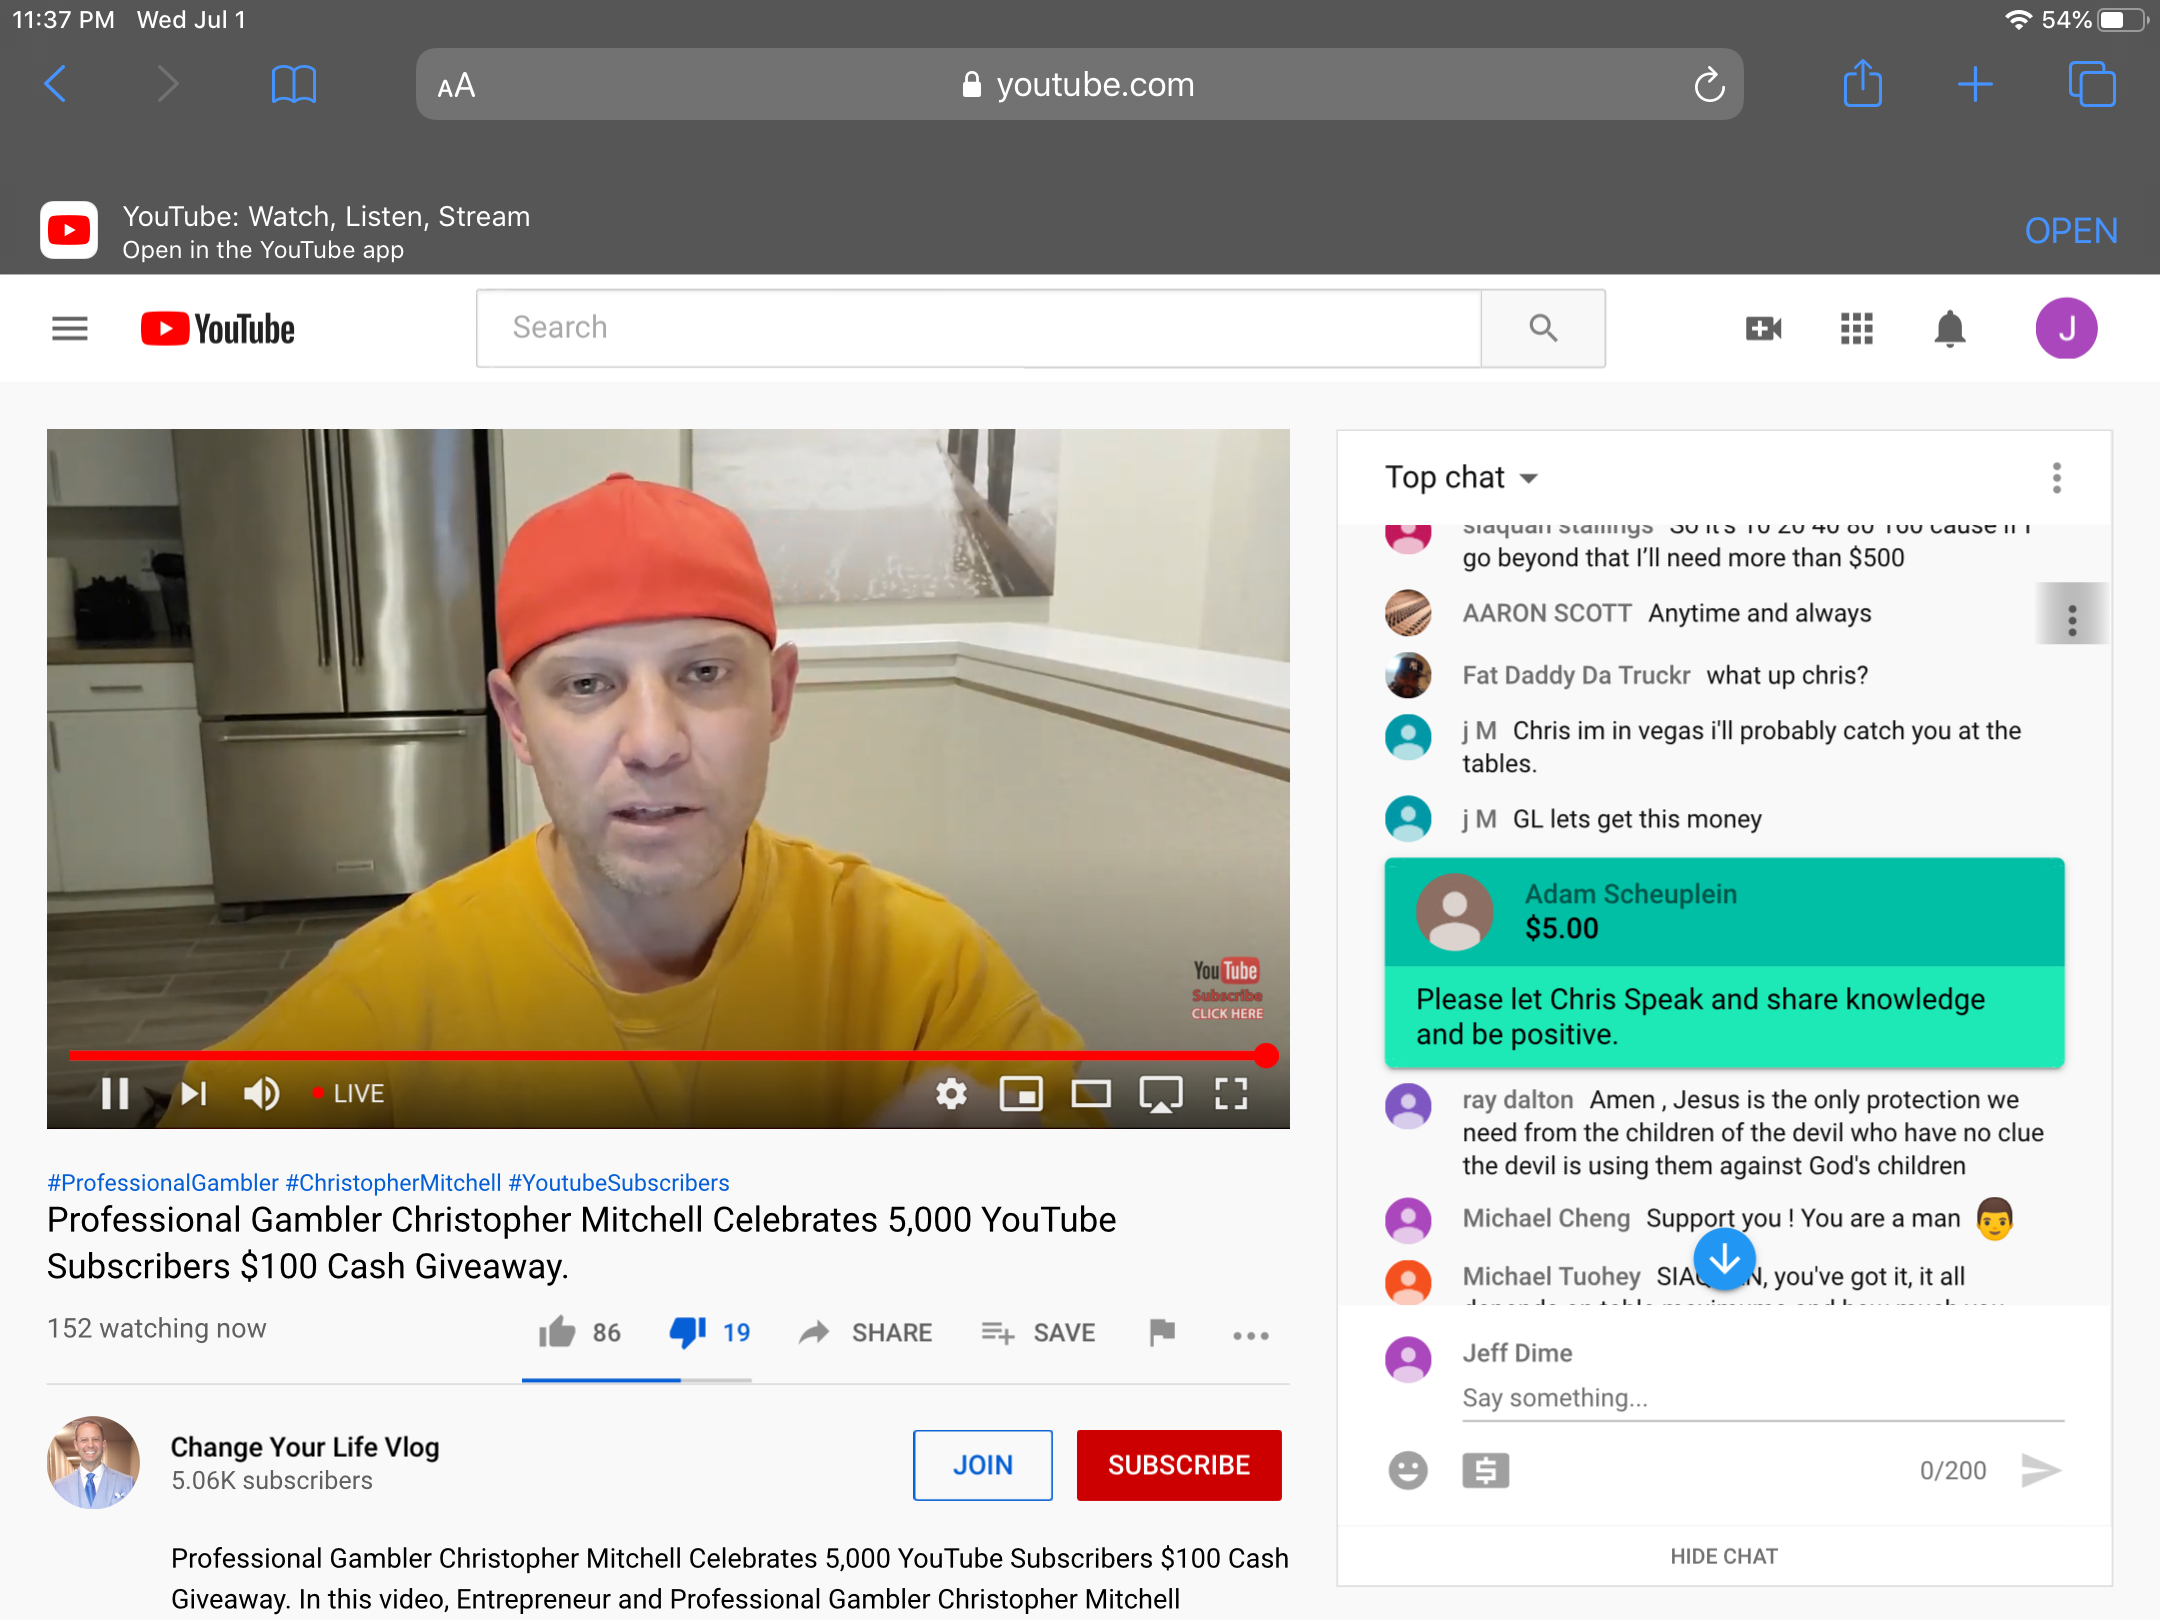2160x1620 pixels.
Task: Open Super Chat dollar bill icon
Action: (x=1485, y=1470)
